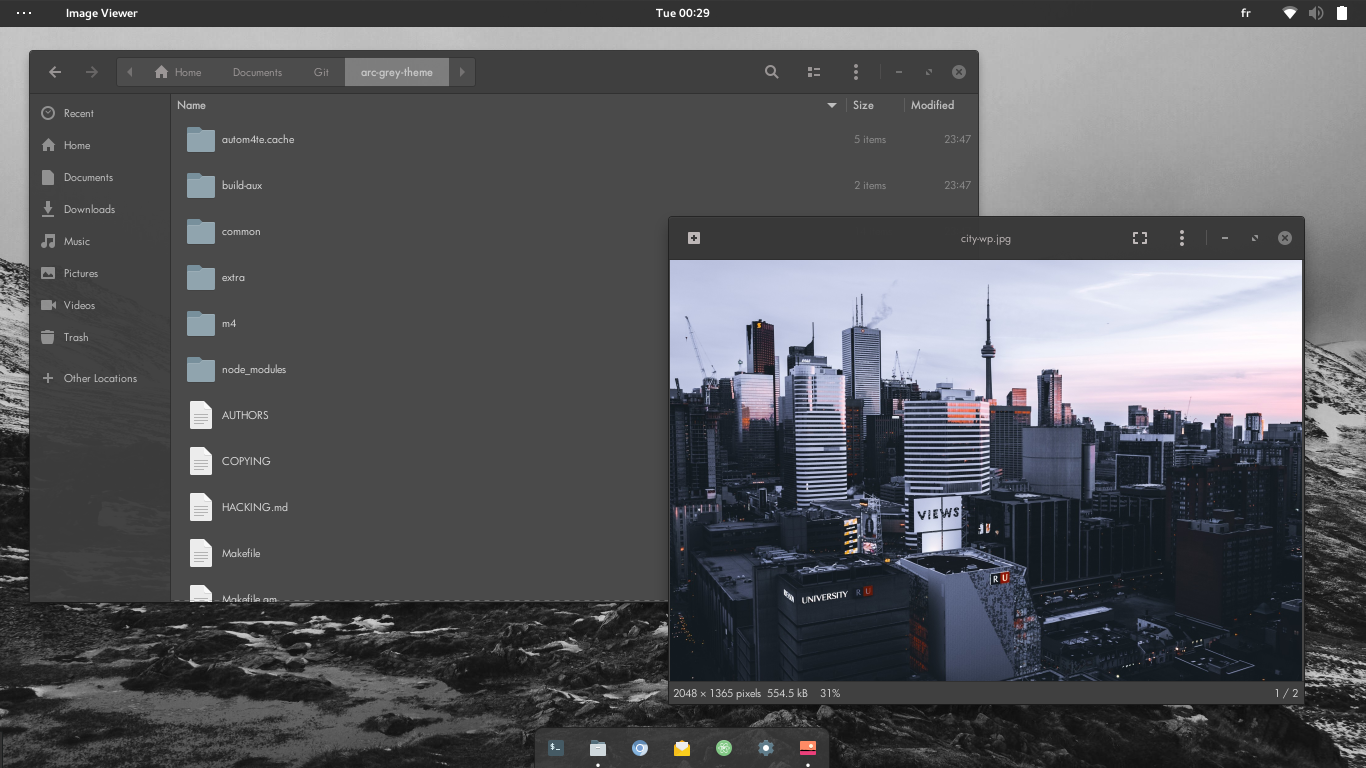This screenshot has width=1366, height=768.
Task: Open the file manager's three-dot menu
Action: click(x=855, y=72)
